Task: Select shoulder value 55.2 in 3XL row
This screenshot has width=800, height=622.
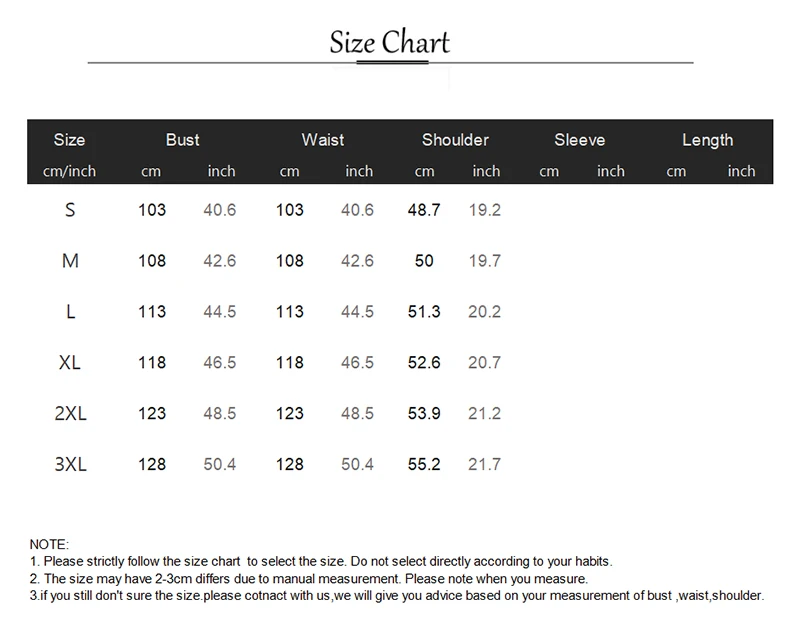Action: point(424,464)
